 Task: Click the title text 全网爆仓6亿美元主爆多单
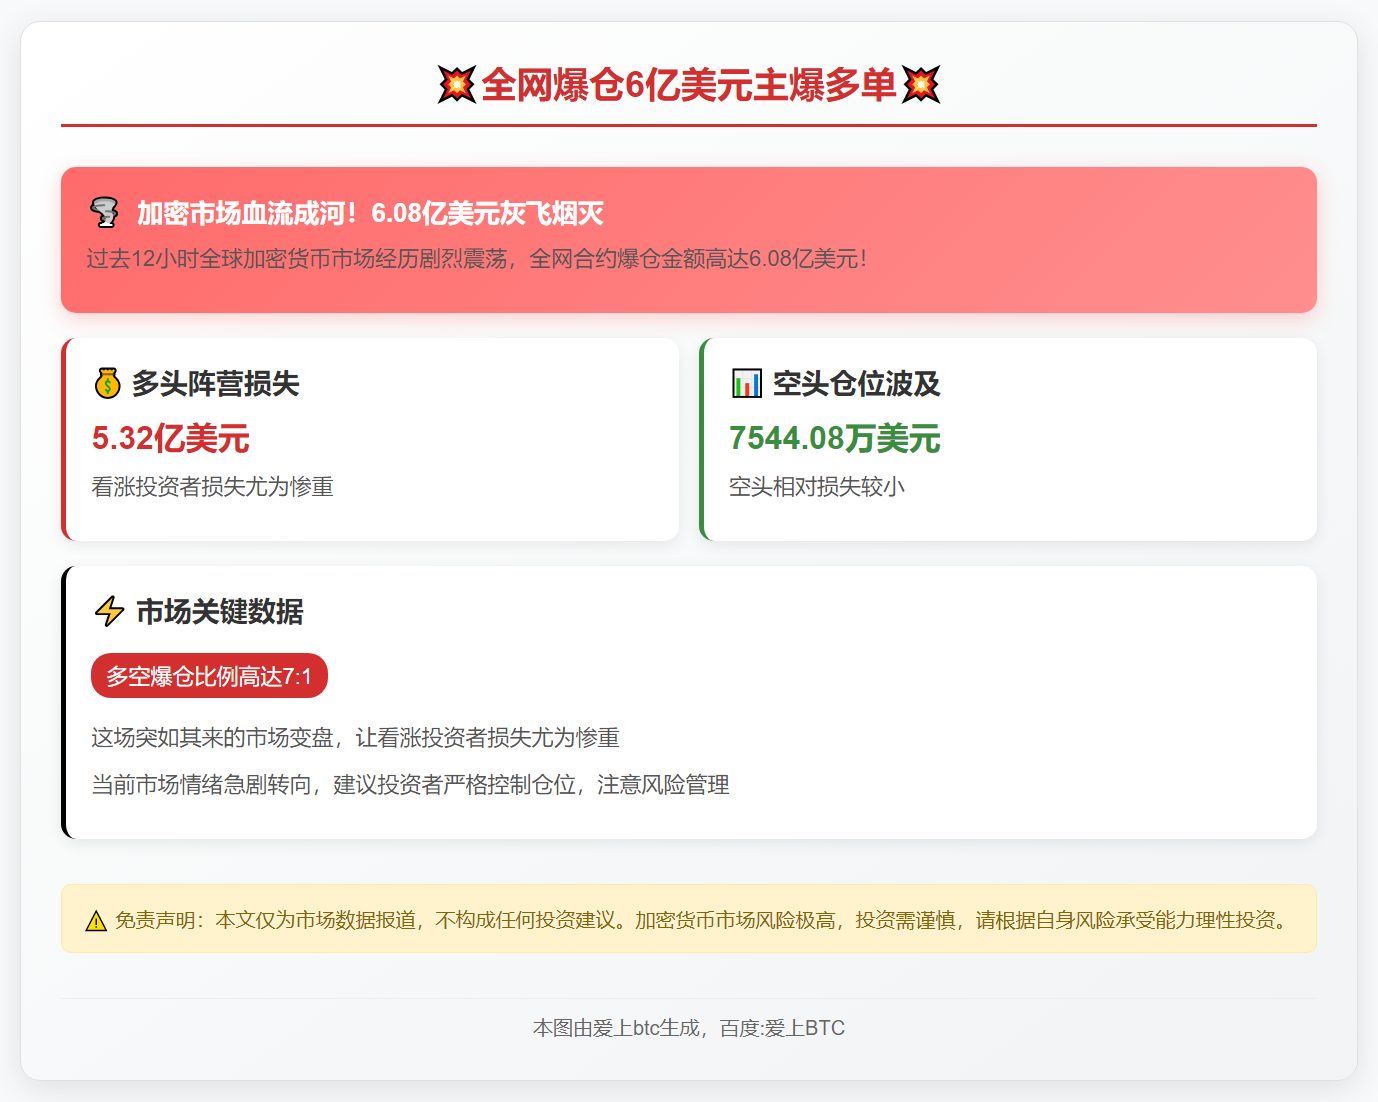coord(689,85)
